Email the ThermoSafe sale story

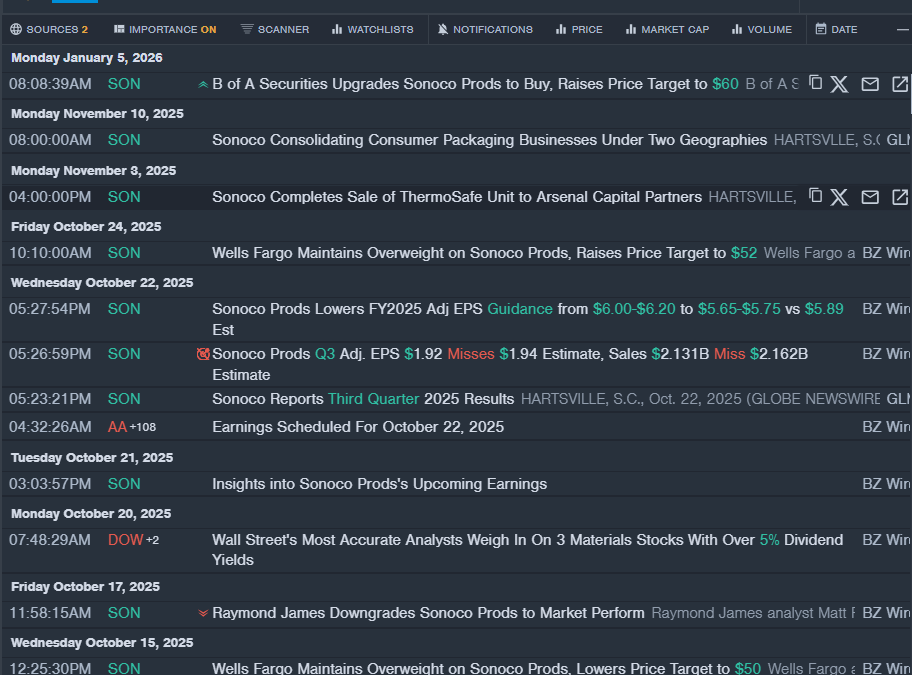pos(870,197)
